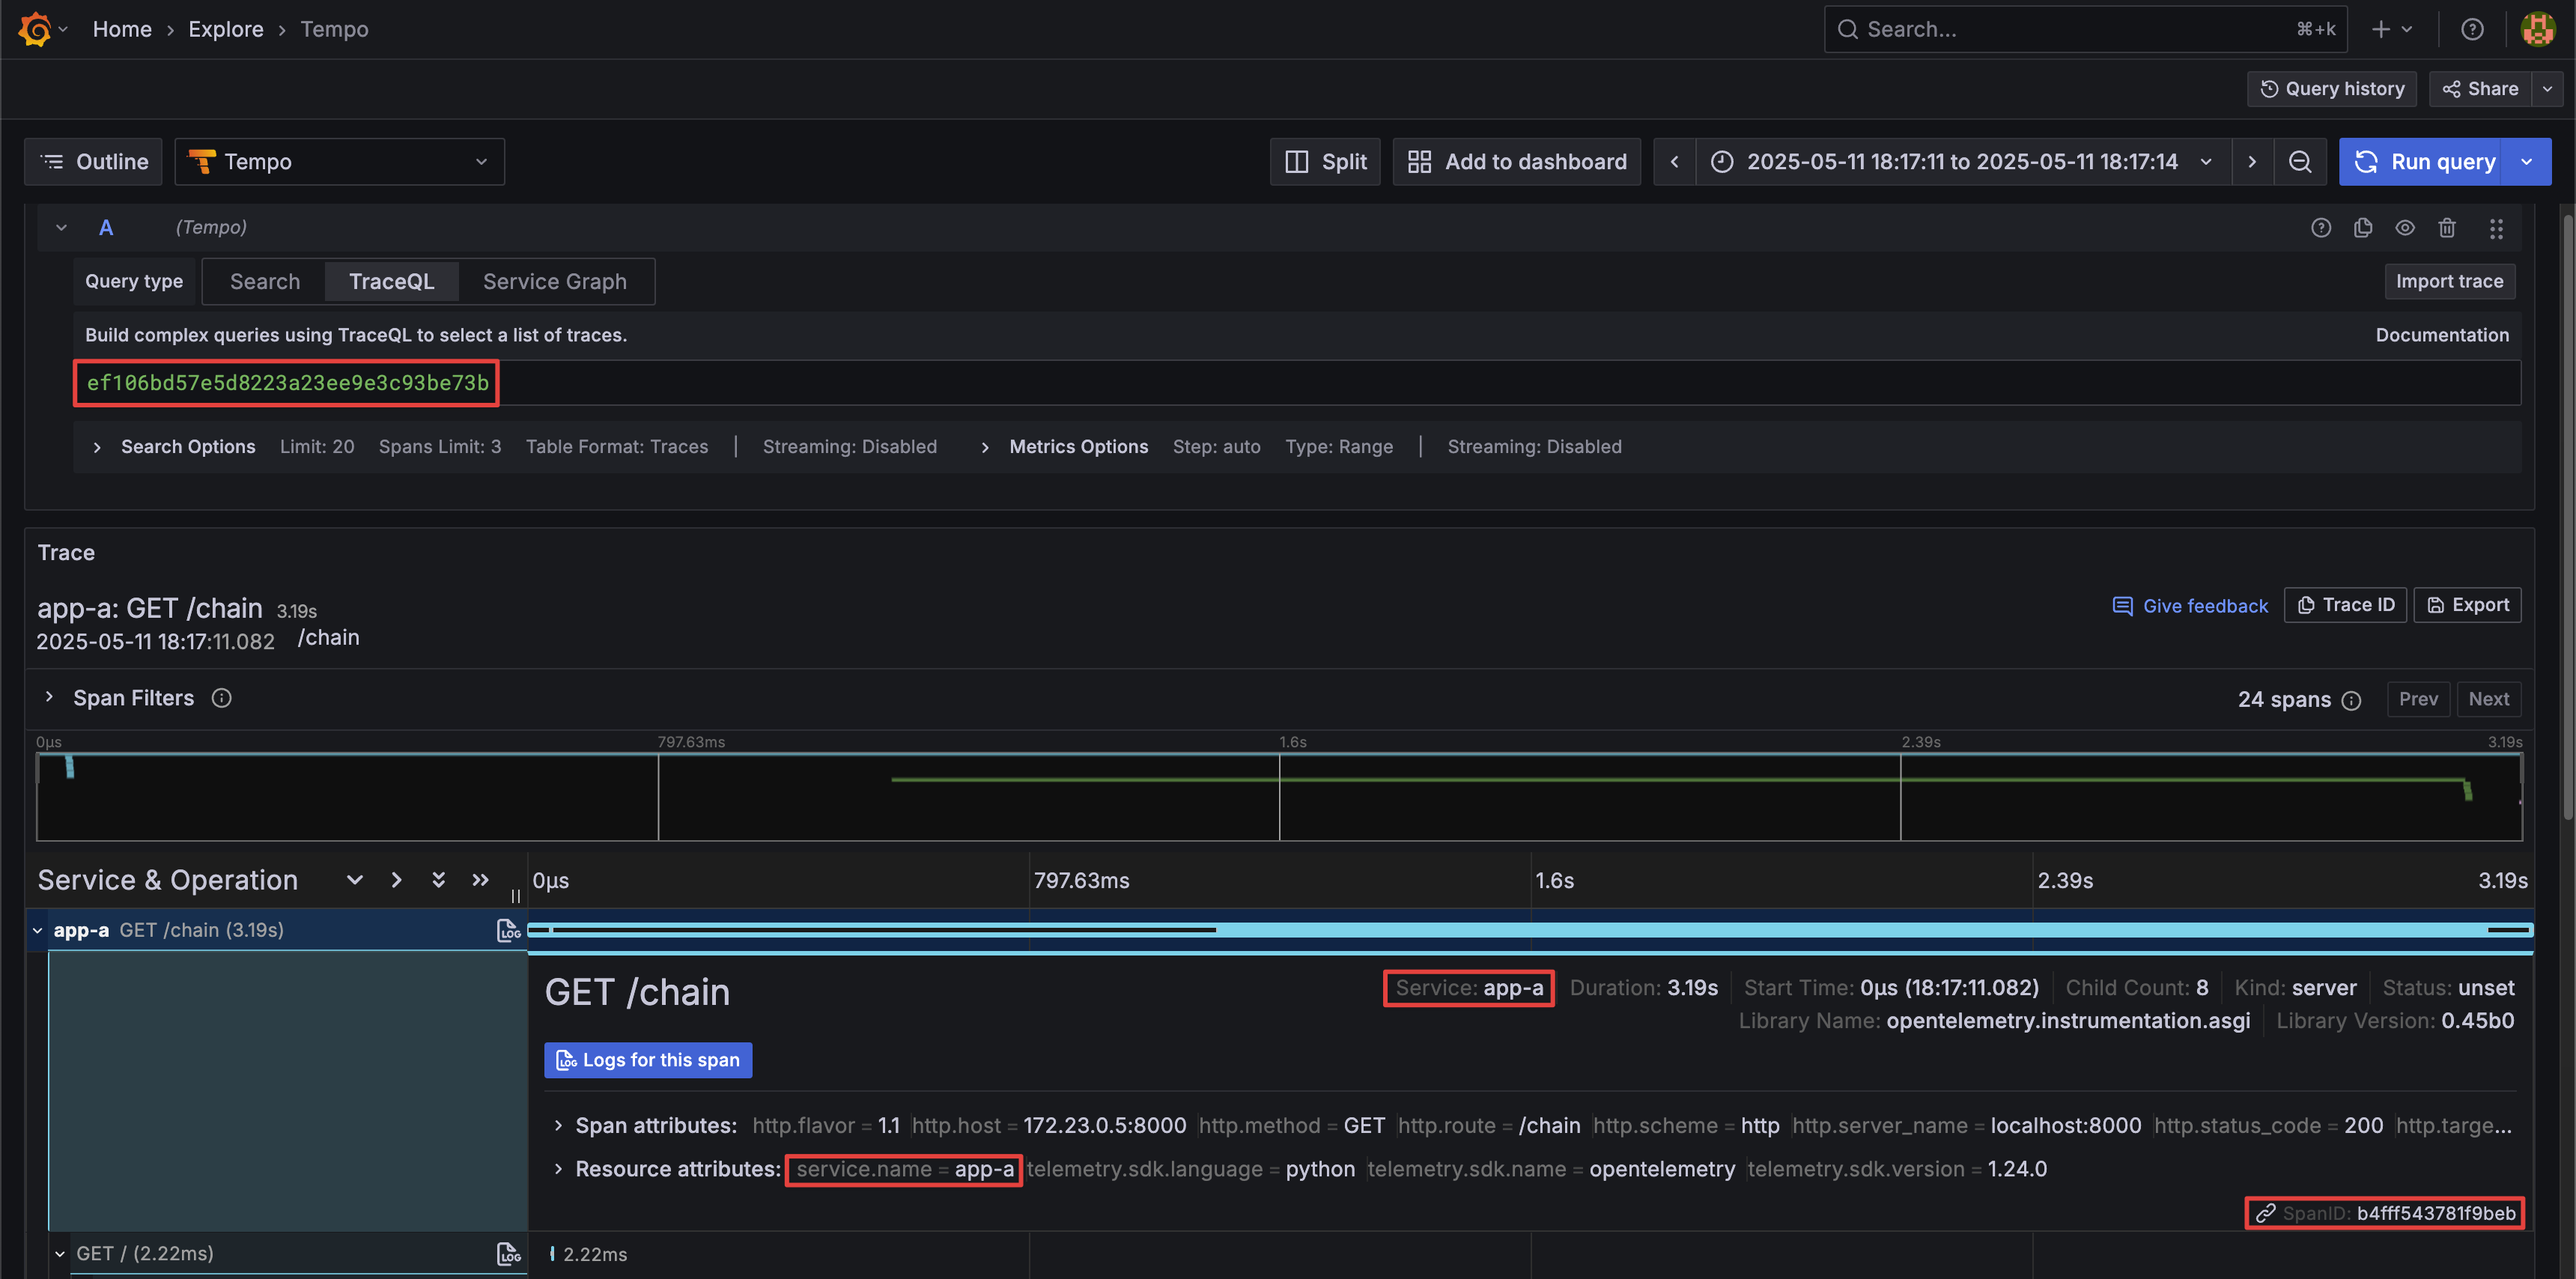
Task: Open the Share options dropdown arrow
Action: [2547, 89]
